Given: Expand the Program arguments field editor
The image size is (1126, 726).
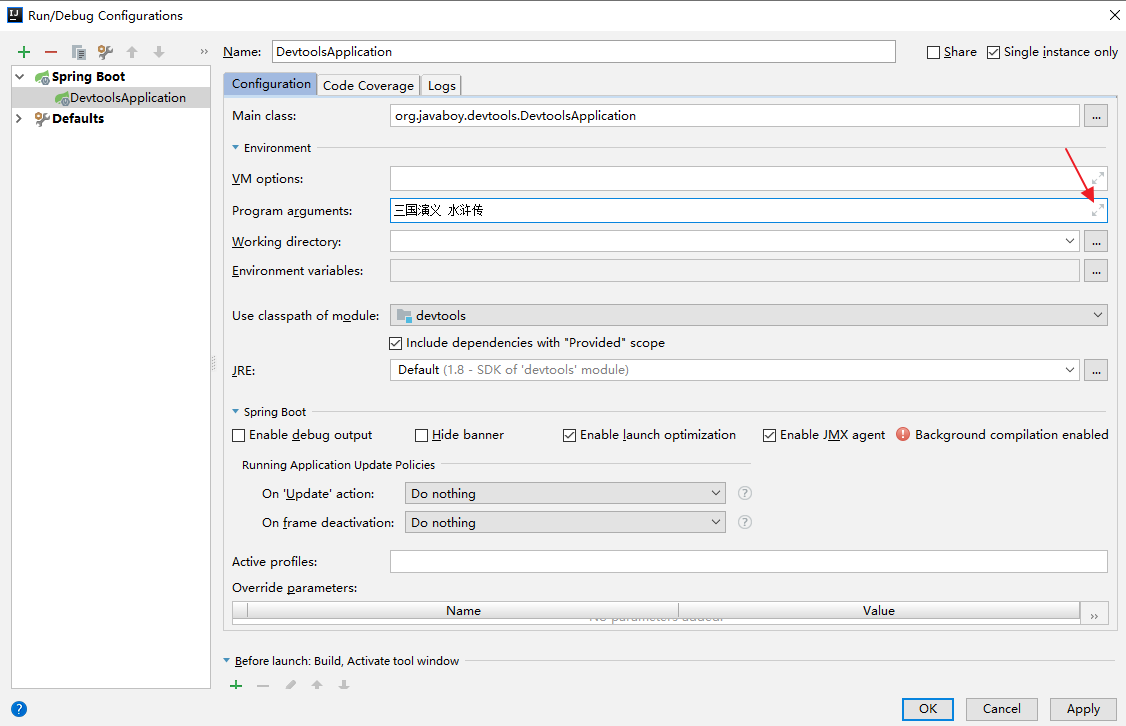Looking at the screenshot, I should [x=1097, y=210].
